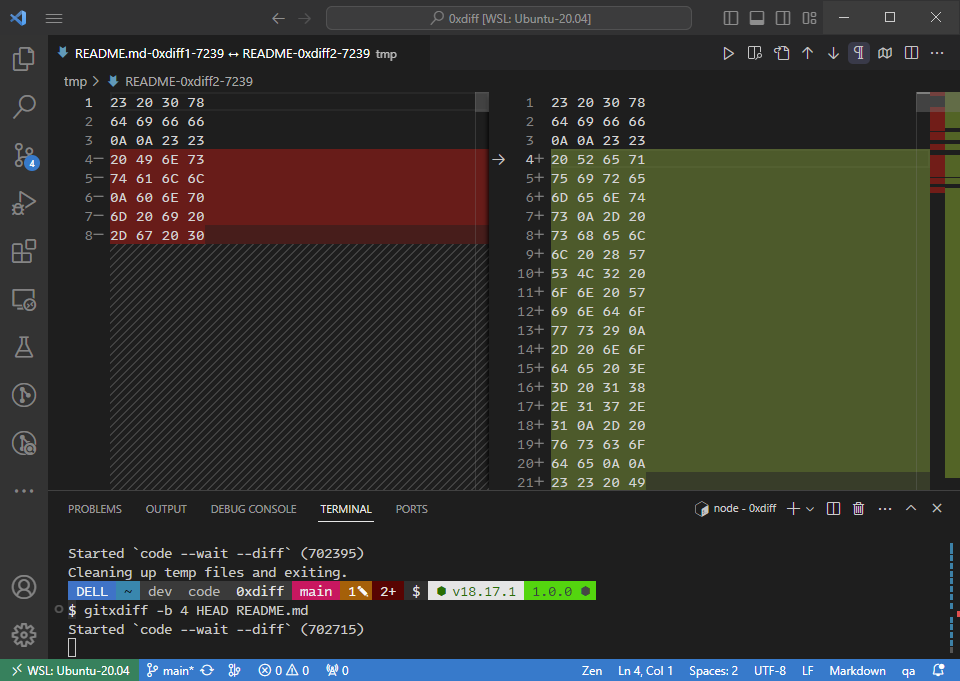960x681 pixels.
Task: Go to the previous change
Action: pyautogui.click(x=808, y=53)
